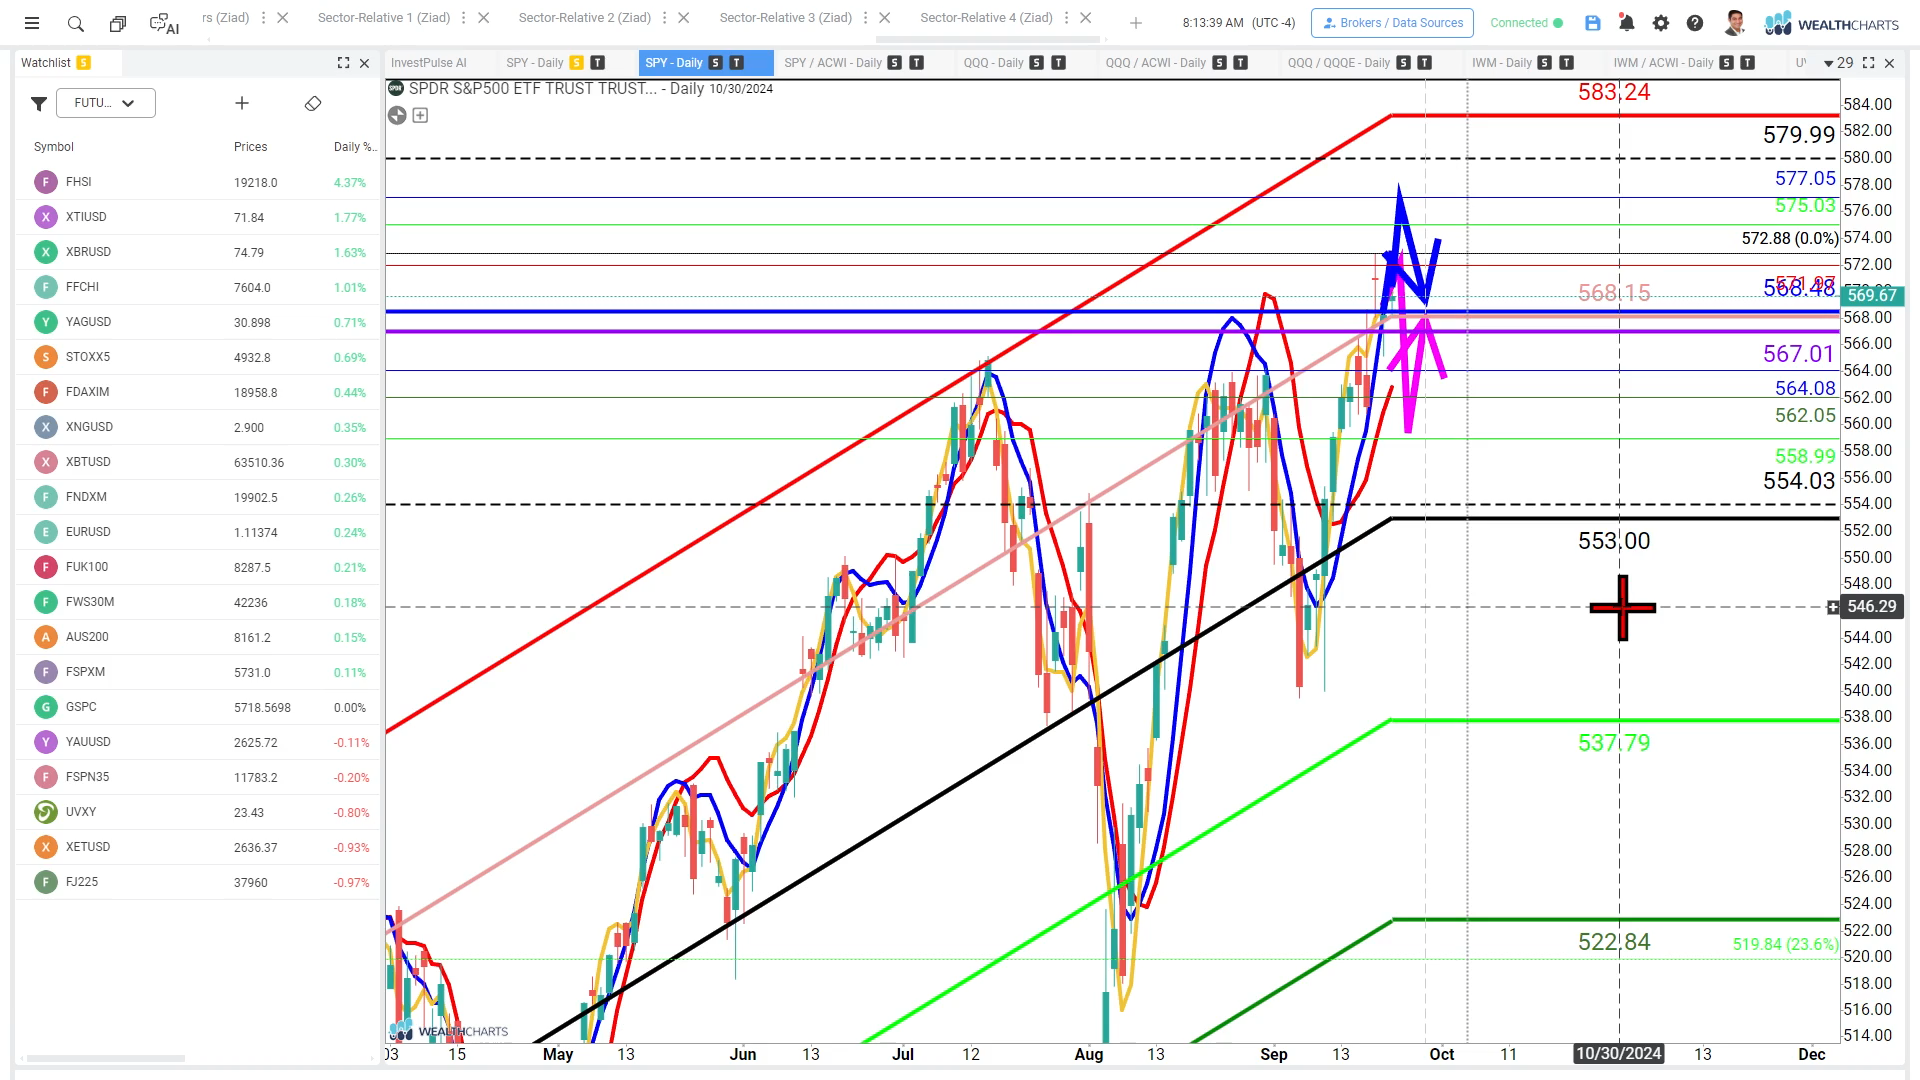Save the workspace with disk icon

(1593, 23)
